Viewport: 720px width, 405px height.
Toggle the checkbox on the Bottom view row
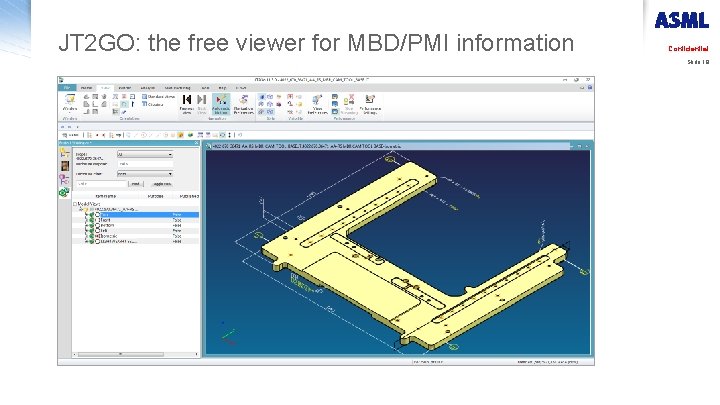pyautogui.click(x=98, y=225)
